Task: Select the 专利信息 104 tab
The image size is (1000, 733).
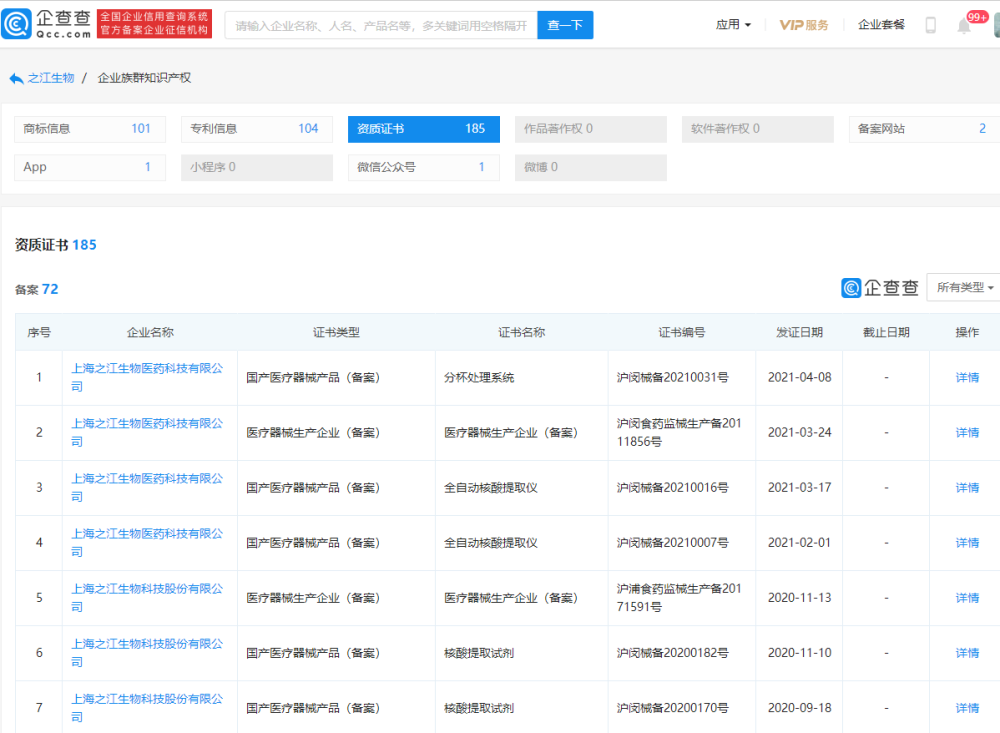Action: tap(257, 129)
